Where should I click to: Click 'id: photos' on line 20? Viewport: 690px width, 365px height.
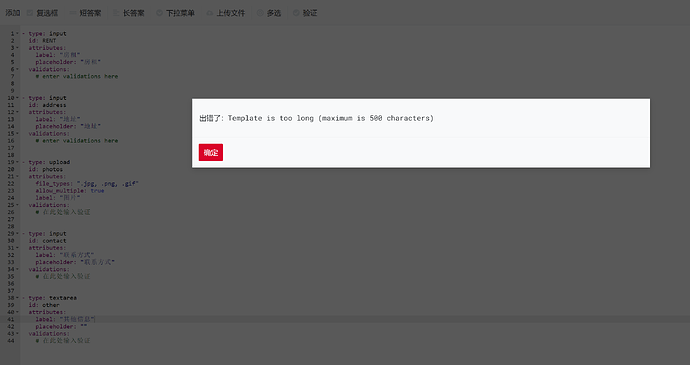point(46,169)
